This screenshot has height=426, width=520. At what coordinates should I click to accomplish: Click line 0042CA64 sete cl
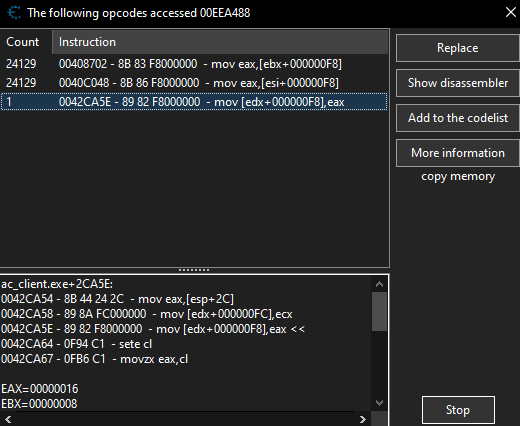click(76, 344)
